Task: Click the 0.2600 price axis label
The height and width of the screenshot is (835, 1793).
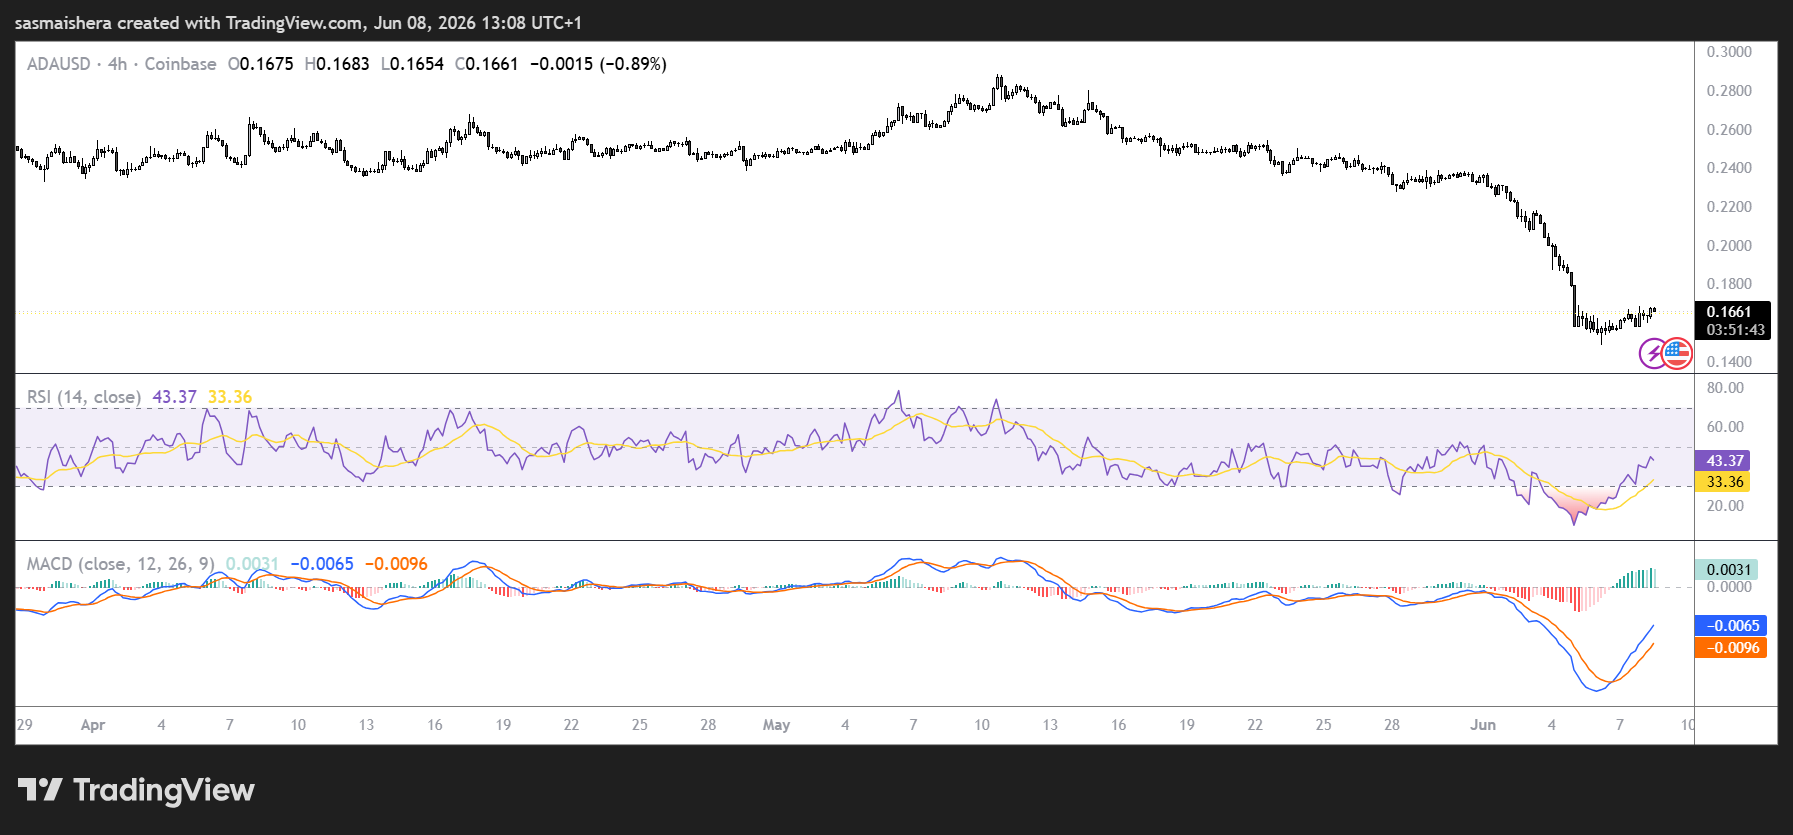Action: (1729, 130)
